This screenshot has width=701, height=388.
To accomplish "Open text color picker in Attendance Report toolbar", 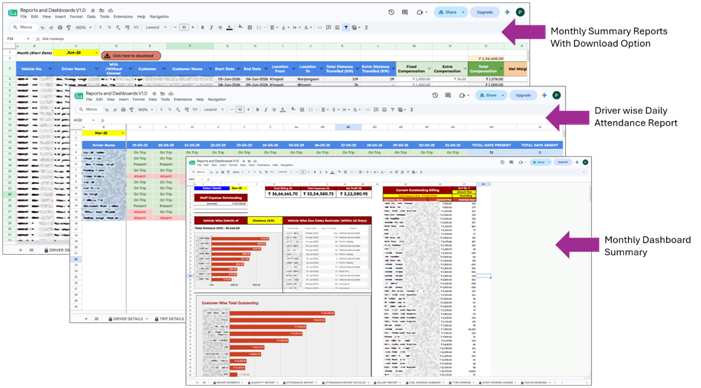I will tap(283, 110).
